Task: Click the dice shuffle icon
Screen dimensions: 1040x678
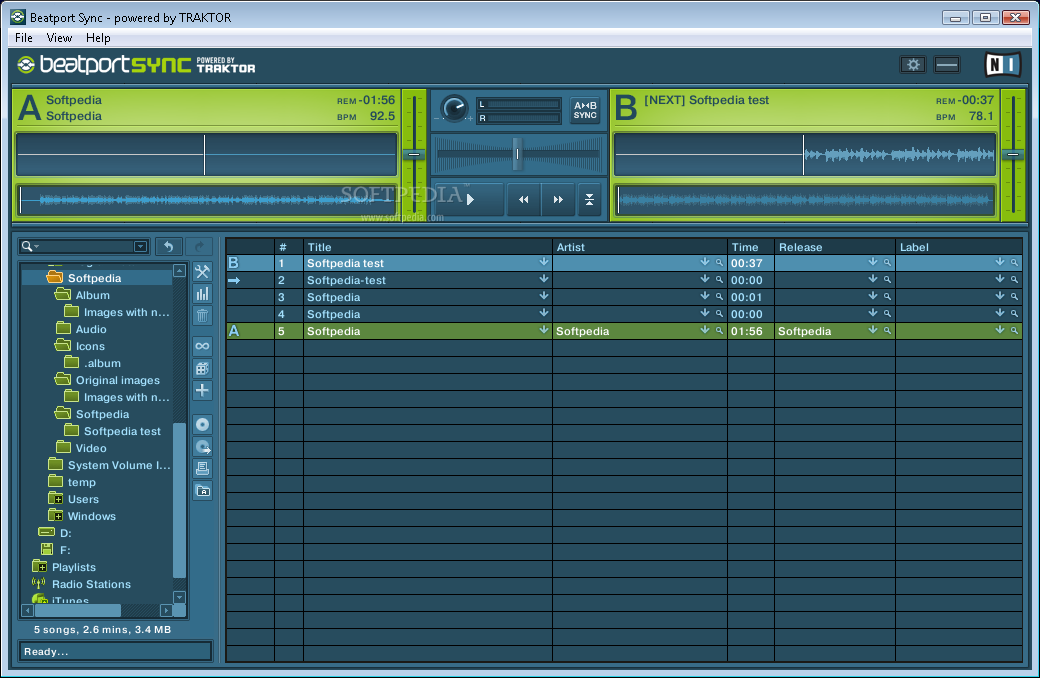Action: click(202, 368)
